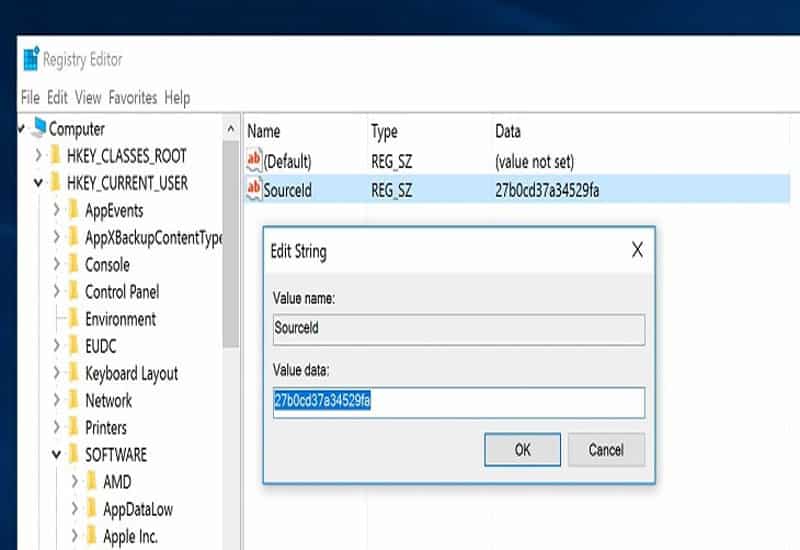Select the Keyboard Layout tree item label
Image resolution: width=800 pixels, height=550 pixels.
132,373
